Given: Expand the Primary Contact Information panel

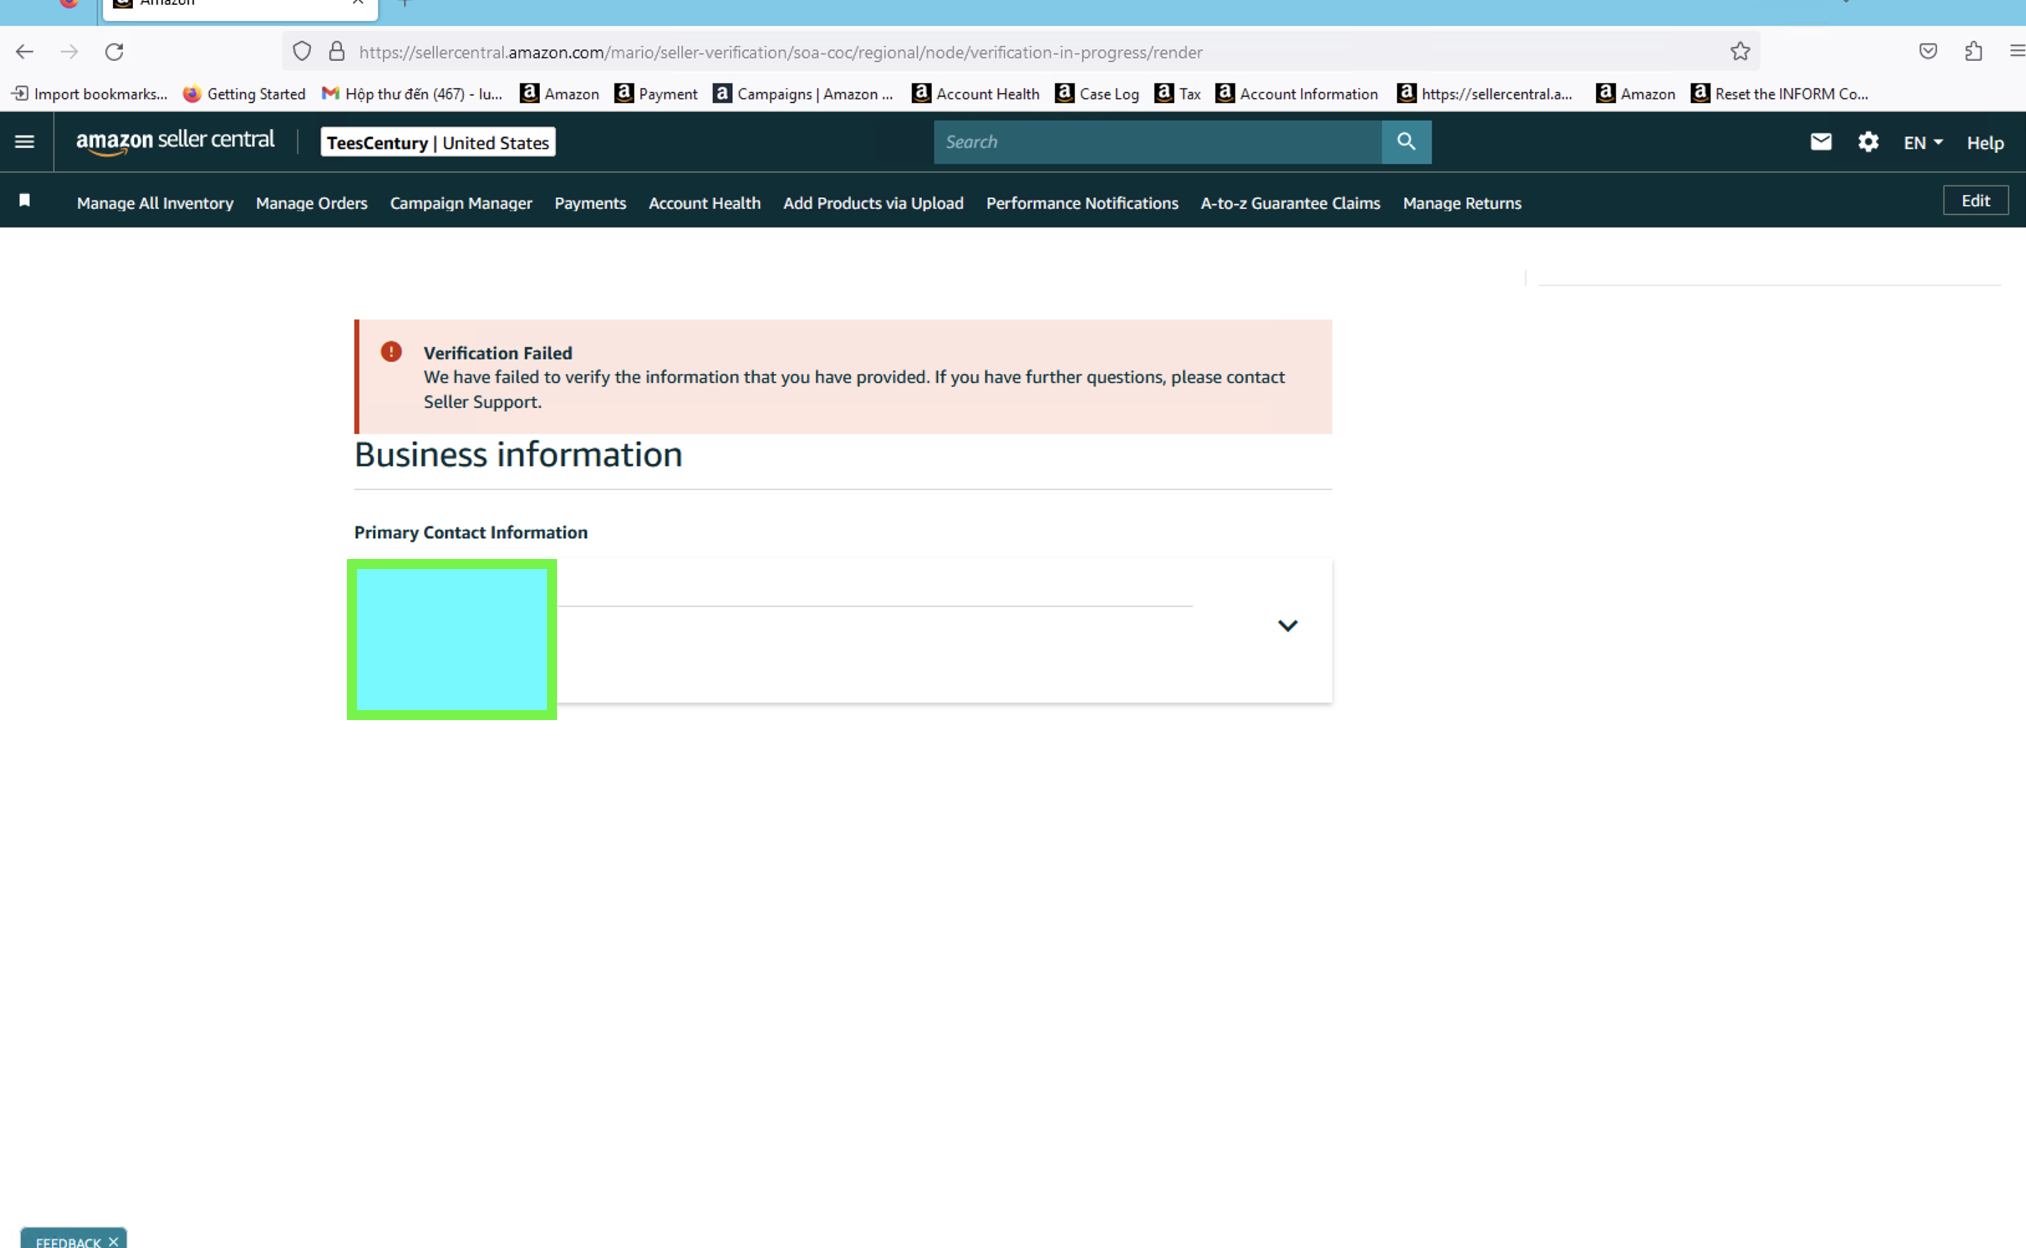Looking at the screenshot, I should tap(1287, 626).
